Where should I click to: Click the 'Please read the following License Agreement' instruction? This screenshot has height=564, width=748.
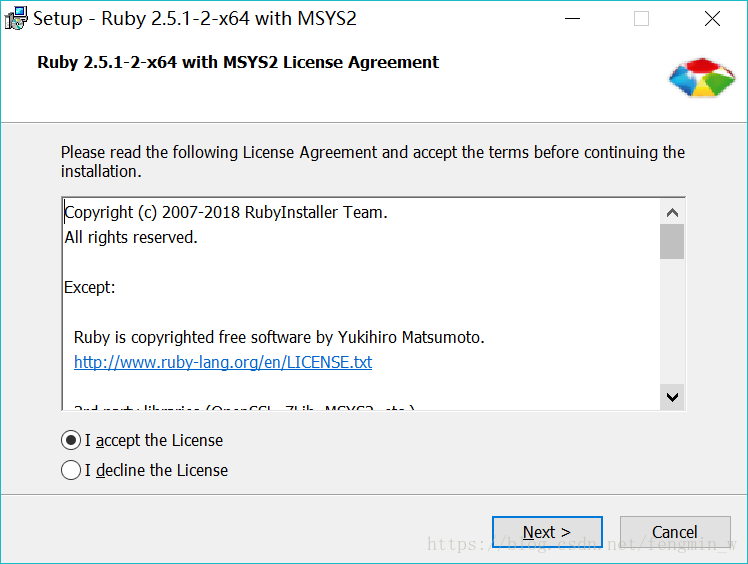[x=372, y=161]
